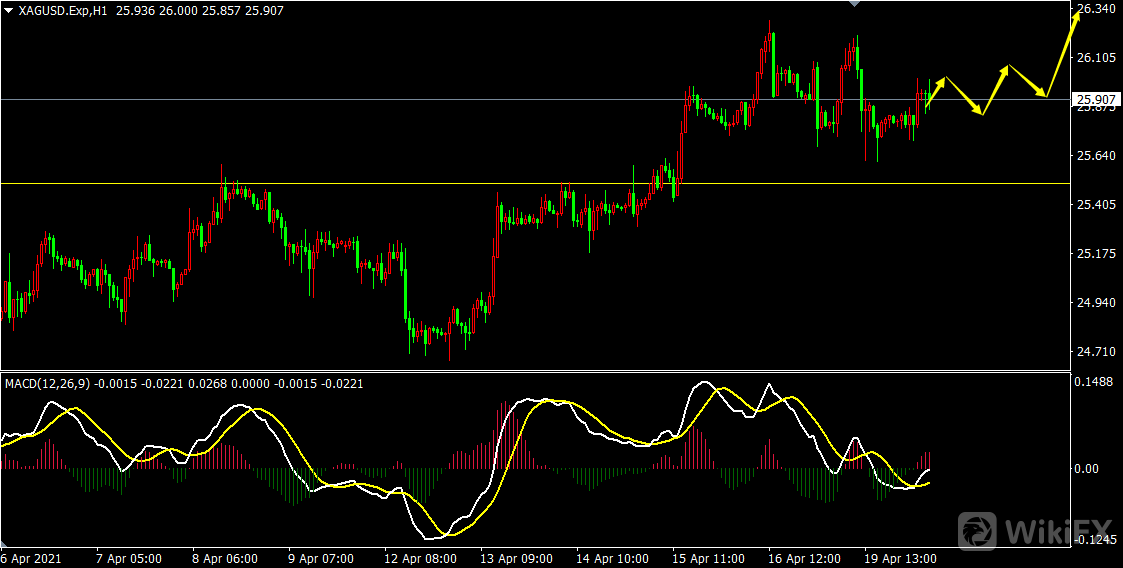Click the MACD(12,26,9) indicator label
Viewport: 1123px width, 568px height.
[x=47, y=383]
